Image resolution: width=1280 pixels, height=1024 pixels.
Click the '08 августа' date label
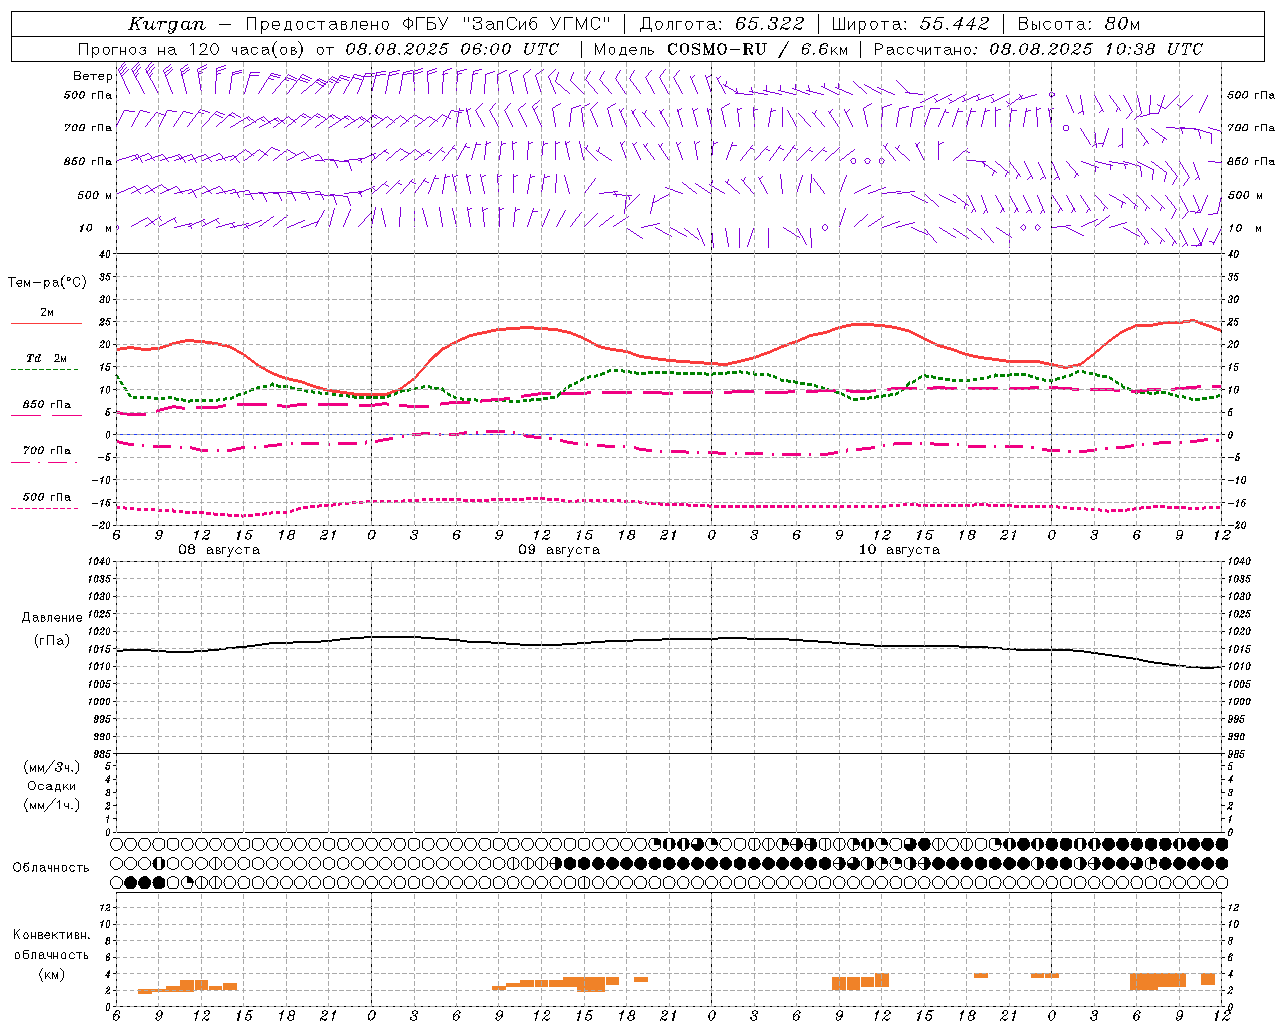pos(219,550)
